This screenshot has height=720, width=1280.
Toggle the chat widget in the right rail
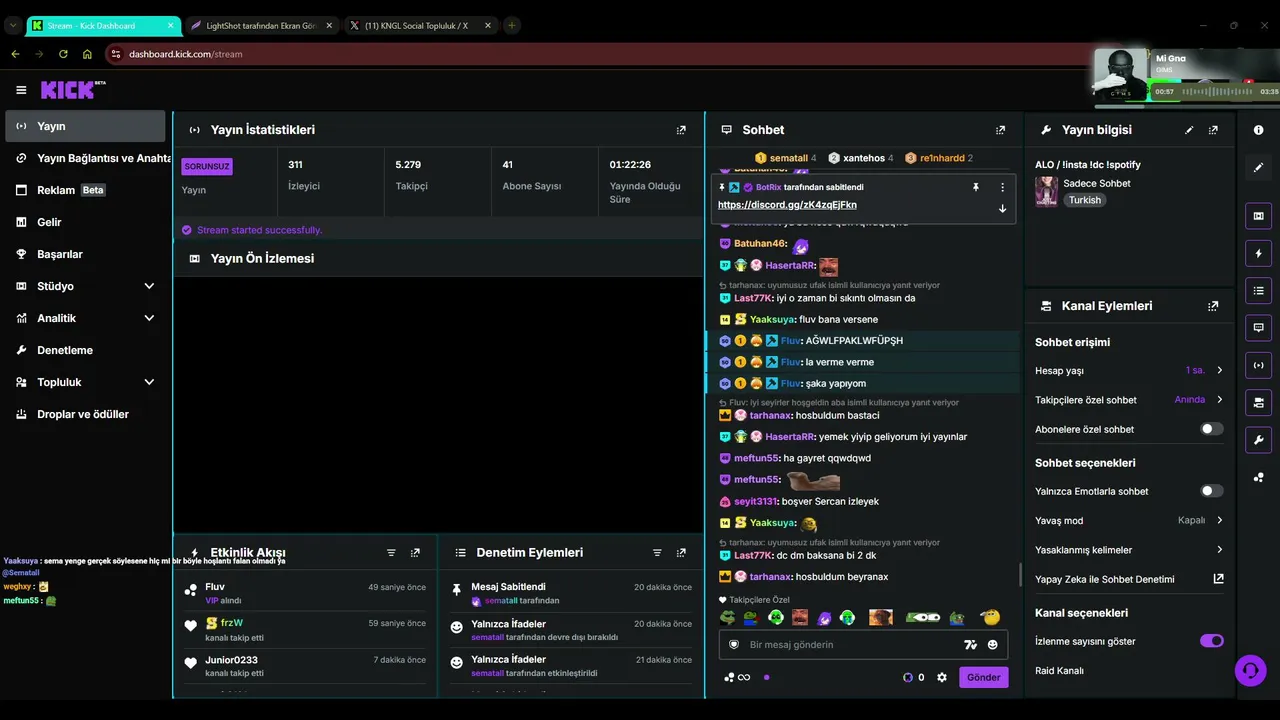point(1258,327)
